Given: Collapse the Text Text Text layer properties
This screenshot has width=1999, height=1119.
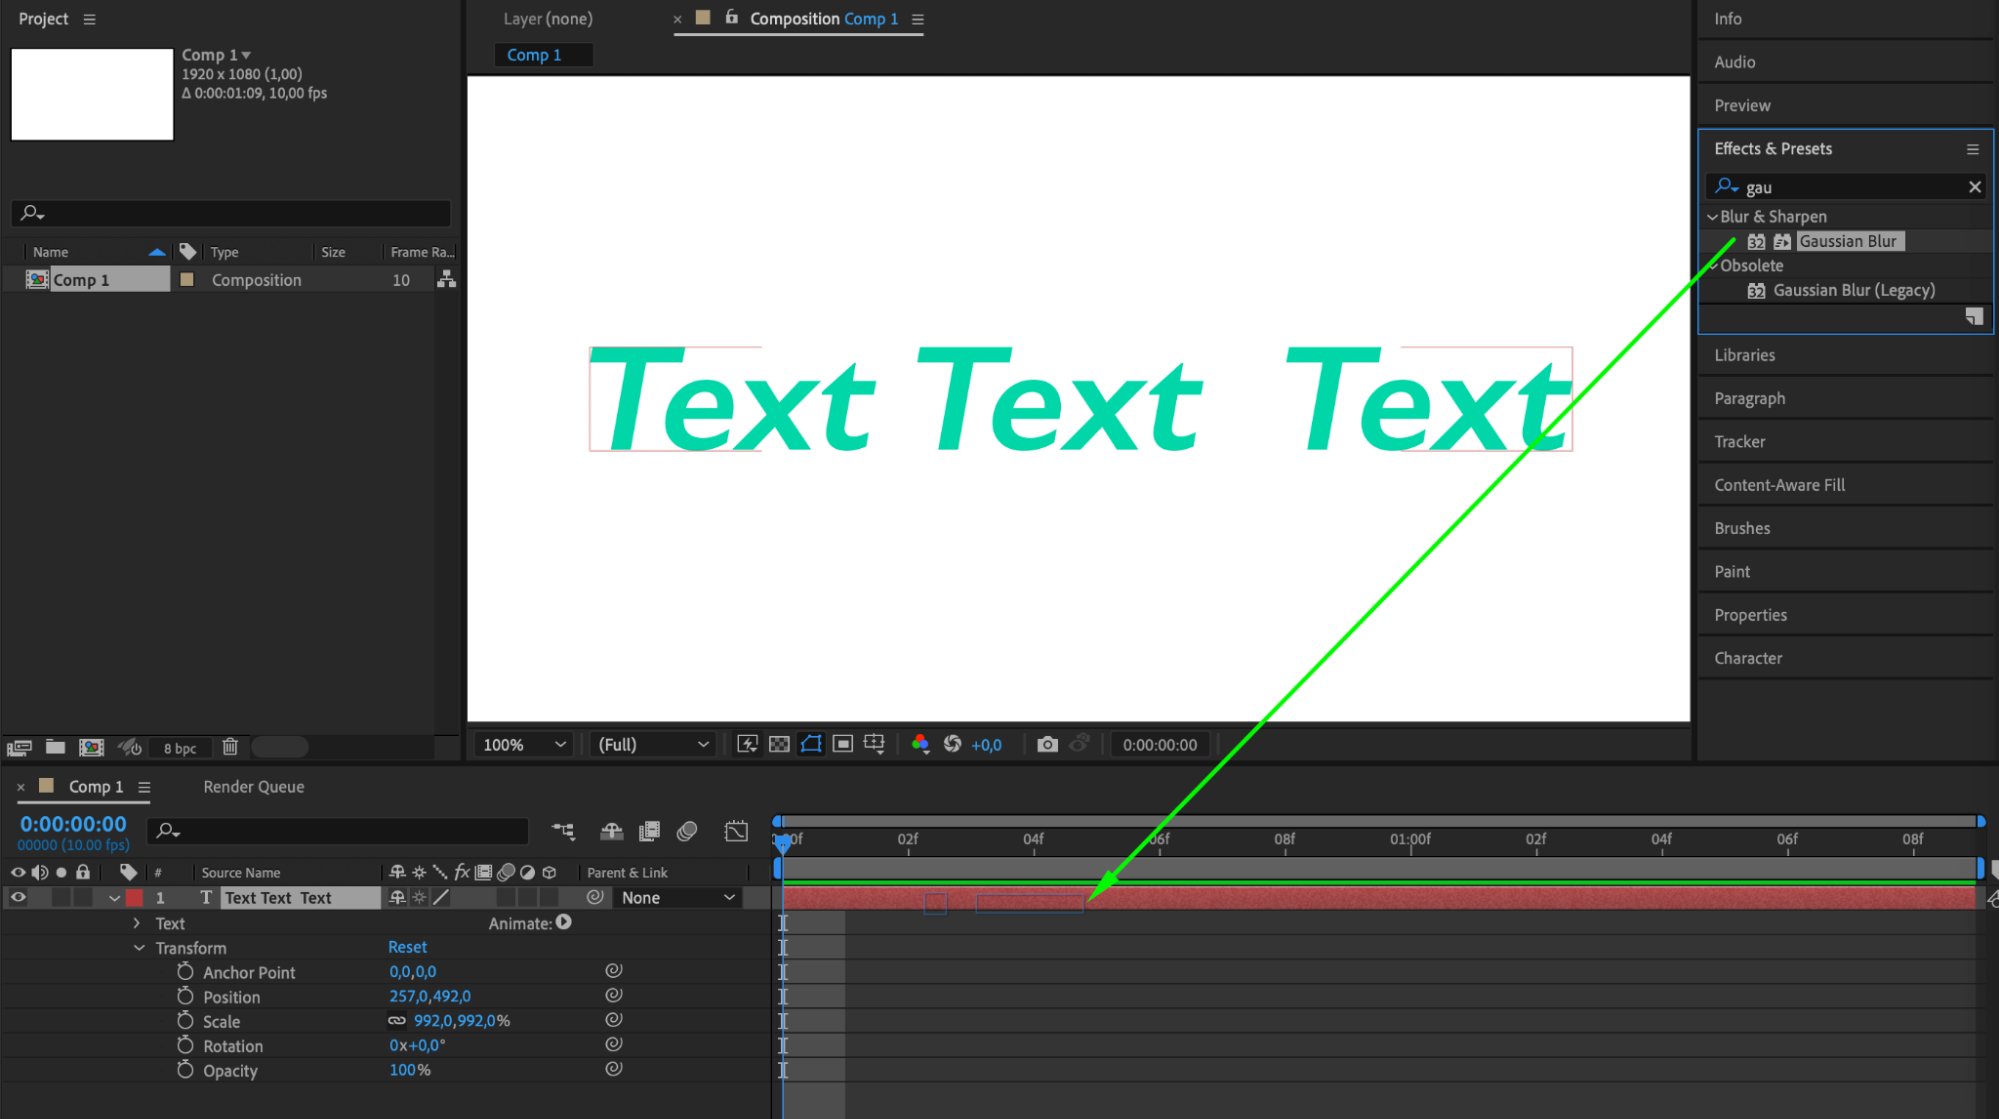Looking at the screenshot, I should tap(114, 897).
